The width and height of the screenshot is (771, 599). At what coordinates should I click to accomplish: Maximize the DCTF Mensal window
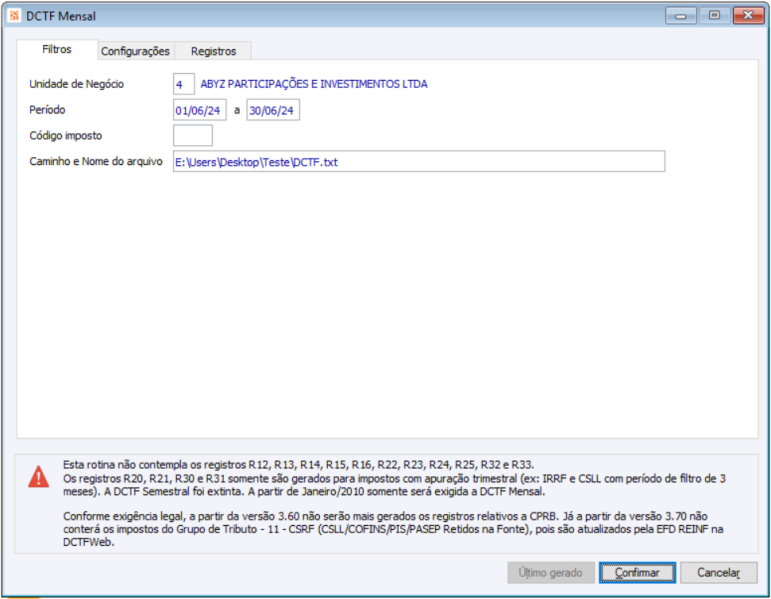tap(714, 16)
